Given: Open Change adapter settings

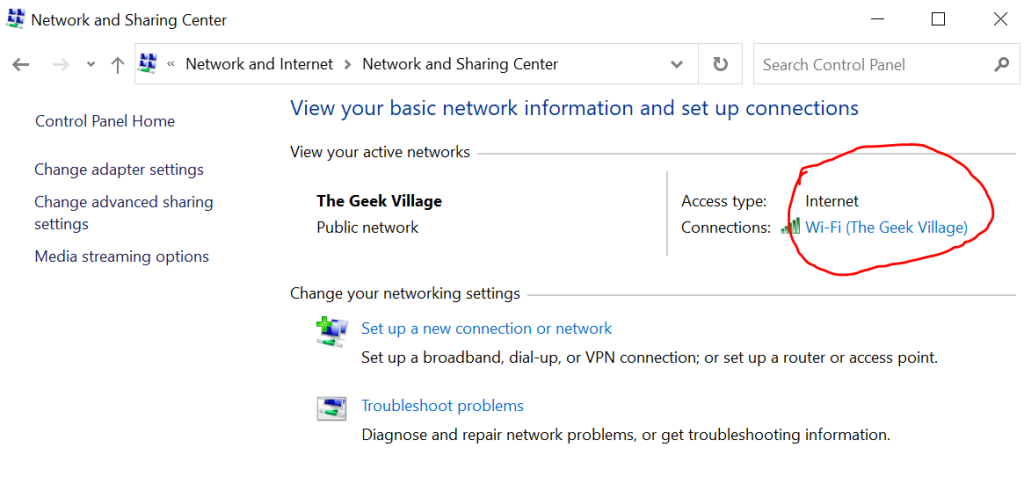Looking at the screenshot, I should tap(119, 169).
